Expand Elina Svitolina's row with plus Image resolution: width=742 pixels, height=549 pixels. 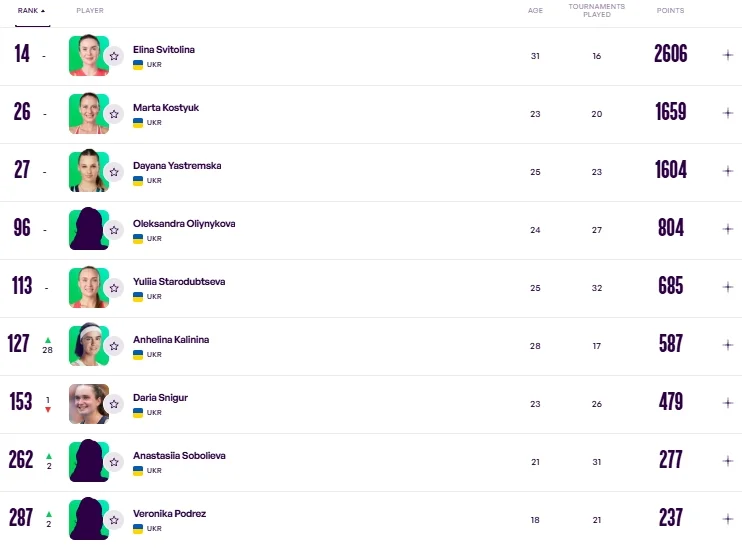tap(728, 56)
